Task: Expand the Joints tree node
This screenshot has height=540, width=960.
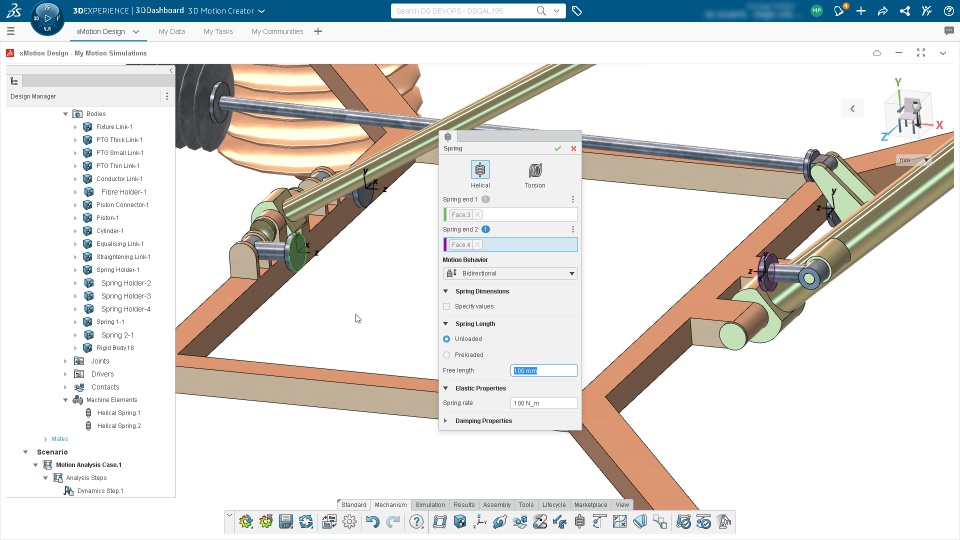Action: (66, 361)
